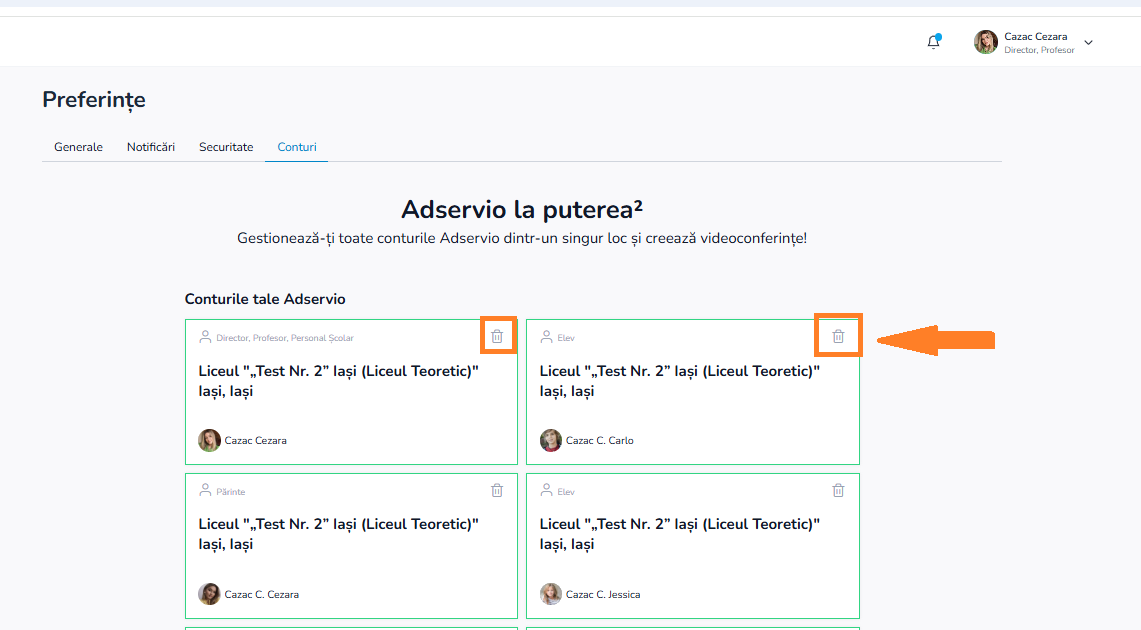This screenshot has height=630, width=1141.
Task: Switch to the Generale tab
Action: pyautogui.click(x=79, y=147)
